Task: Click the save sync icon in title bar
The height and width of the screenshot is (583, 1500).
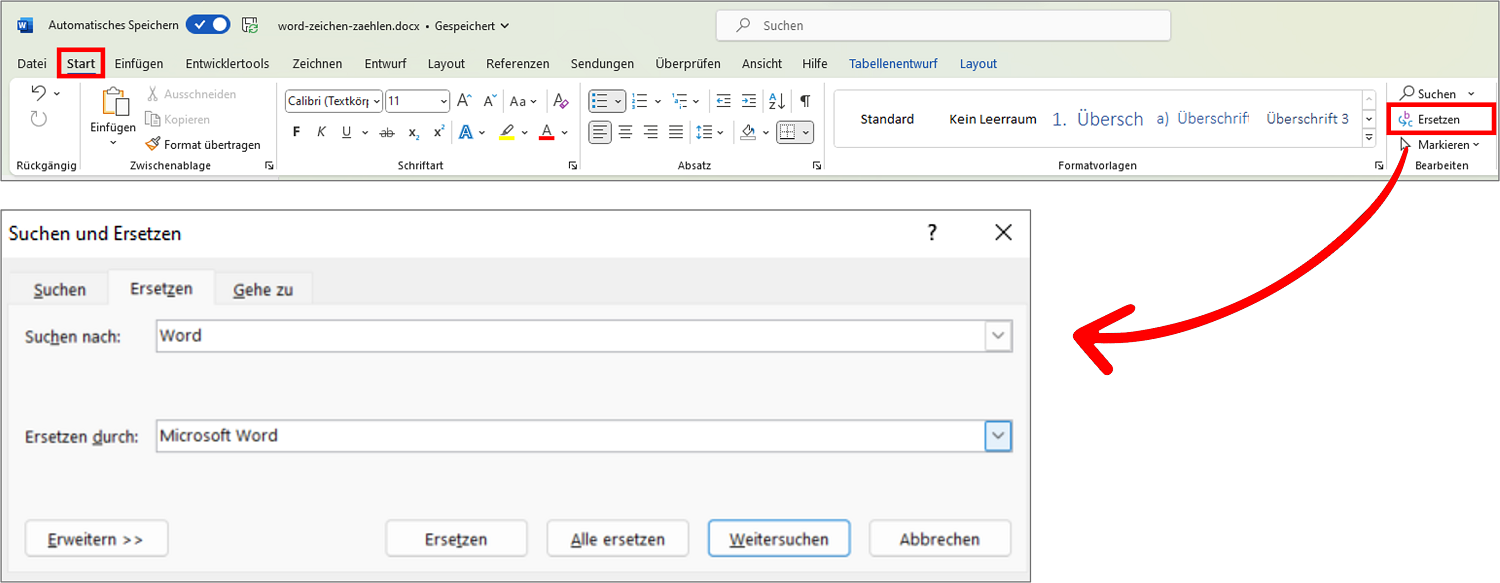Action: point(250,25)
